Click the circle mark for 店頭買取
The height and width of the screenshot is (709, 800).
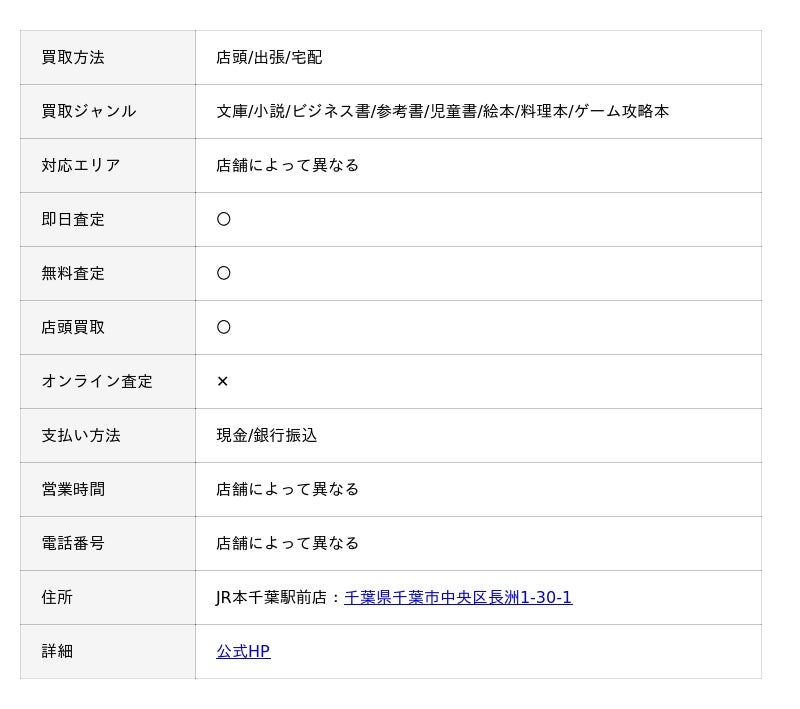pyautogui.click(x=224, y=327)
